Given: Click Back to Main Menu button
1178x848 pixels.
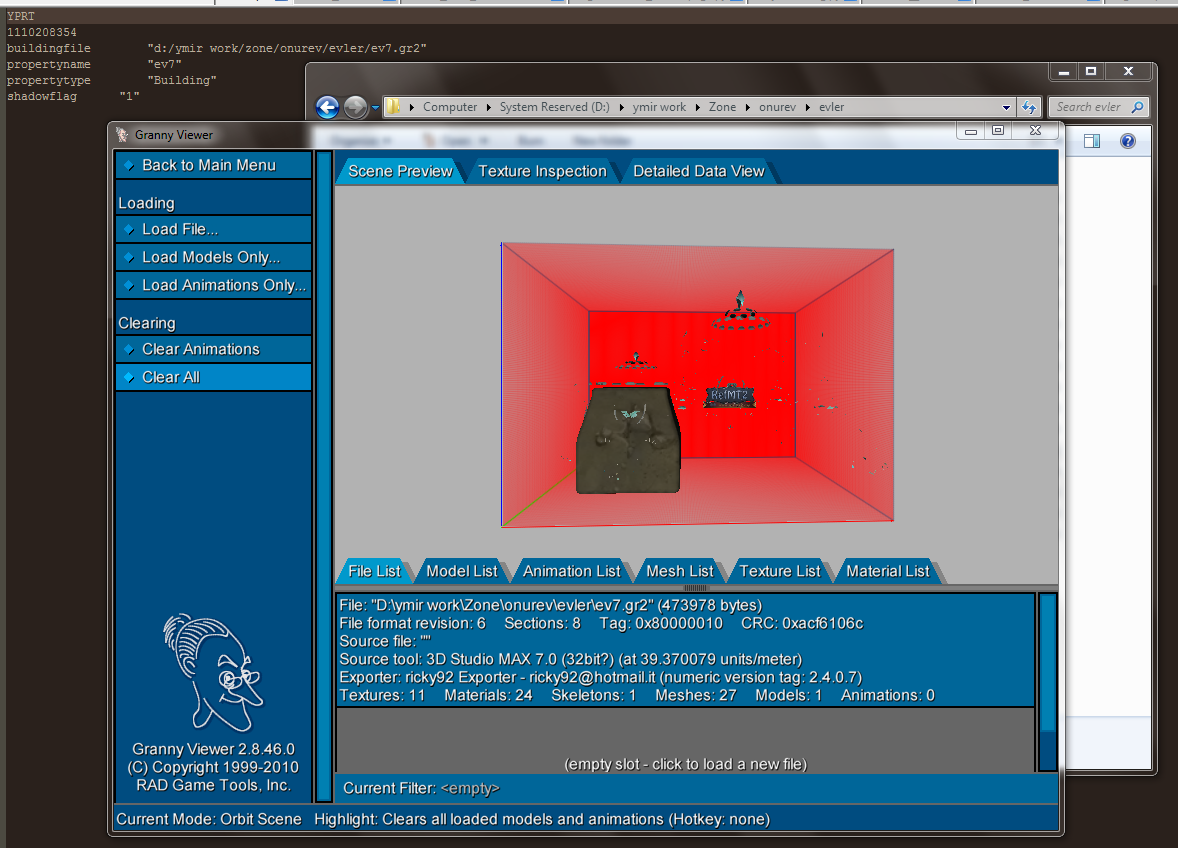Looking at the screenshot, I should (213, 165).
